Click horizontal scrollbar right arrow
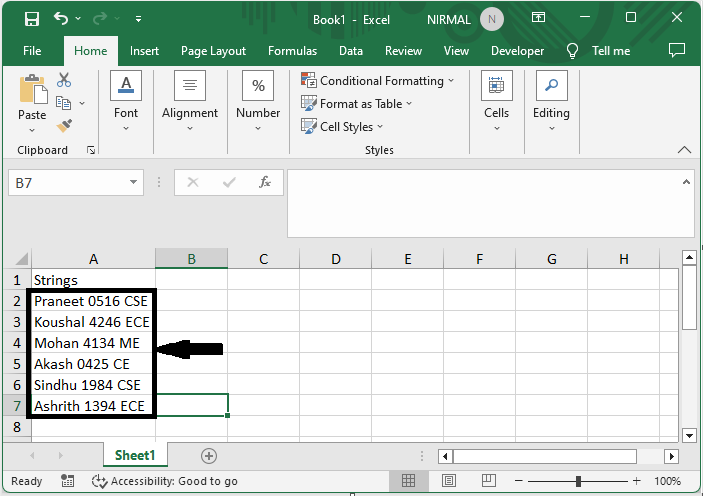703x496 pixels. (x=671, y=457)
